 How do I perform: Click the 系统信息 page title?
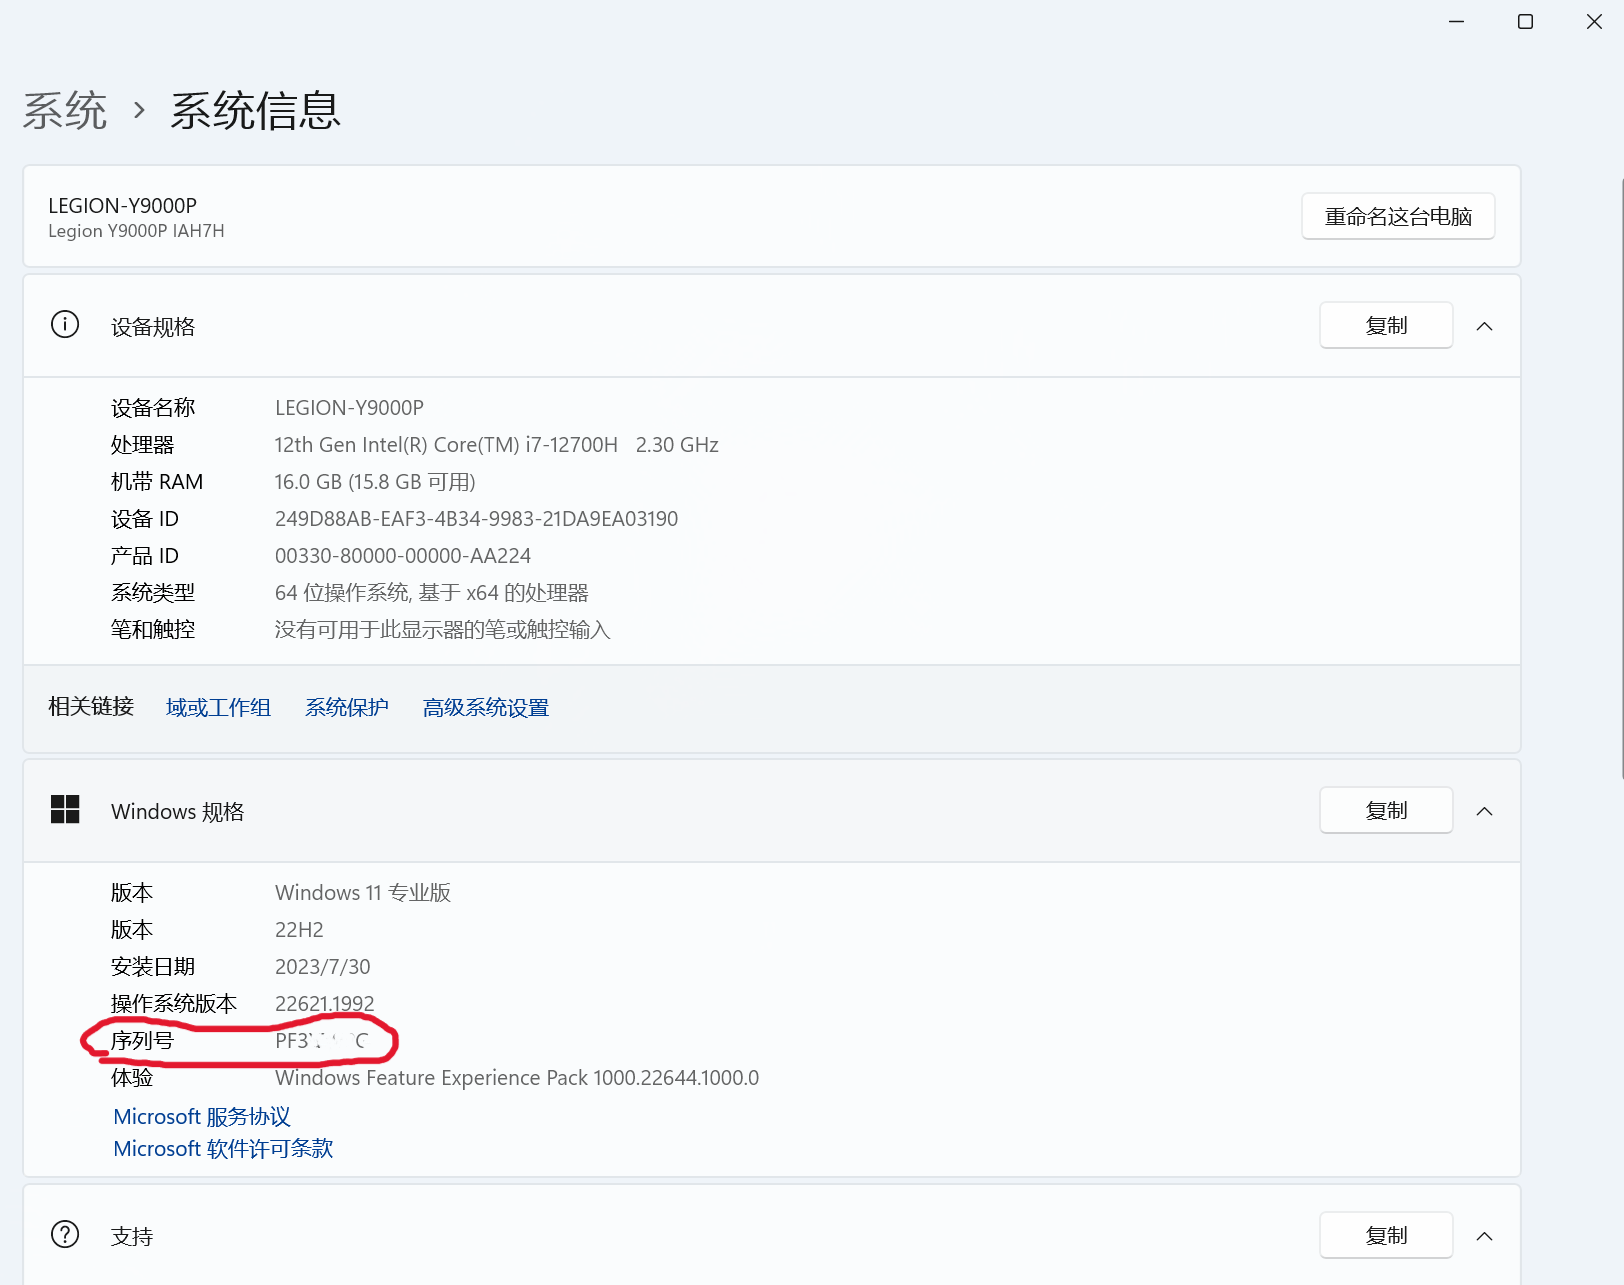[x=256, y=110]
